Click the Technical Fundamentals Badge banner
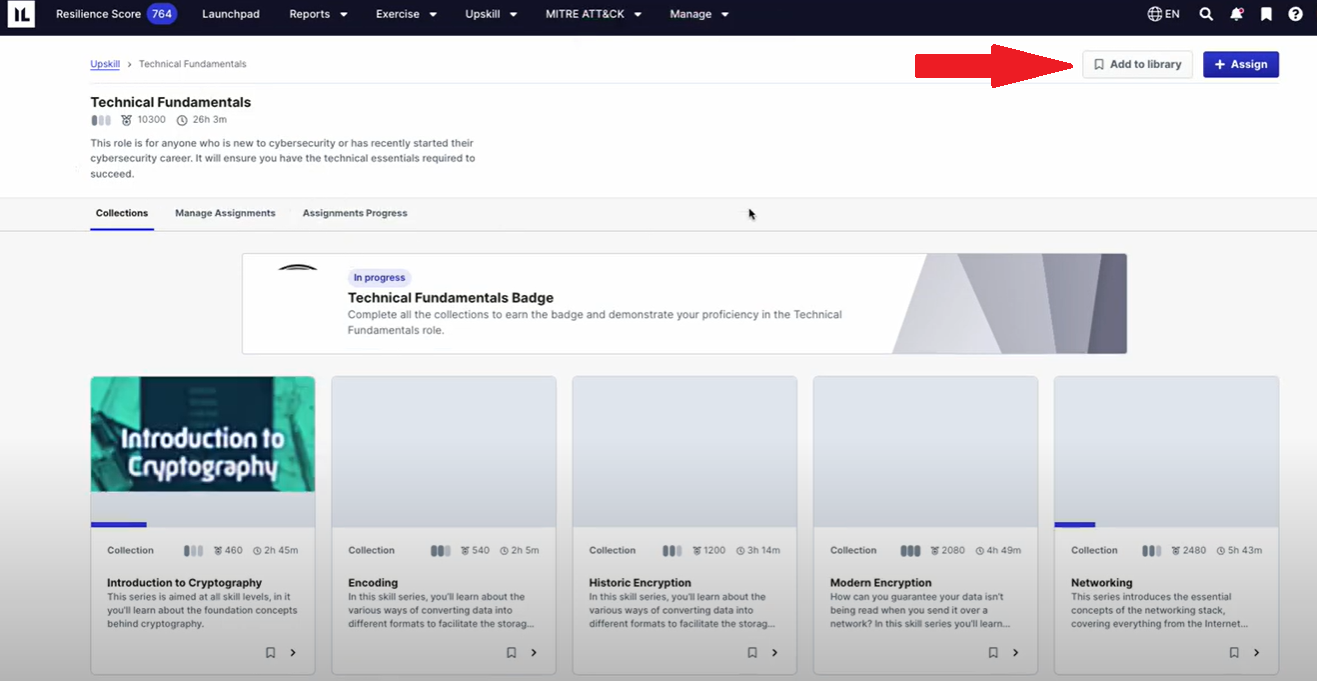The image size is (1317, 681). click(684, 303)
